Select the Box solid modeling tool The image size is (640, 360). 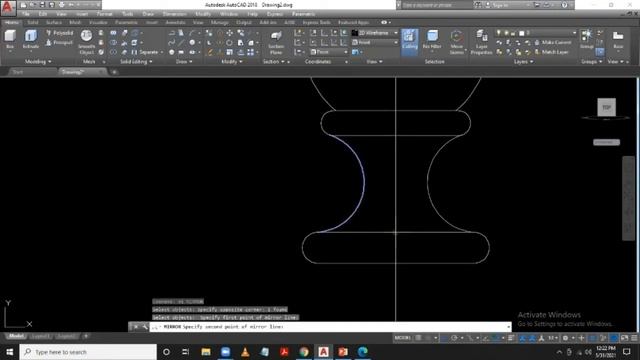[x=10, y=39]
